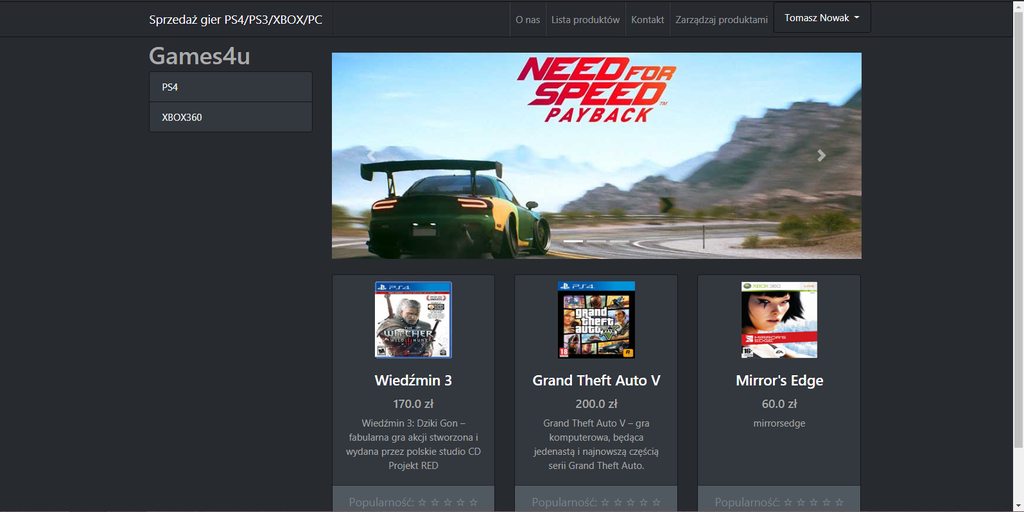Select the first (active) carousel indicator
Viewport: 1024px width, 512px height.
[x=573, y=241]
